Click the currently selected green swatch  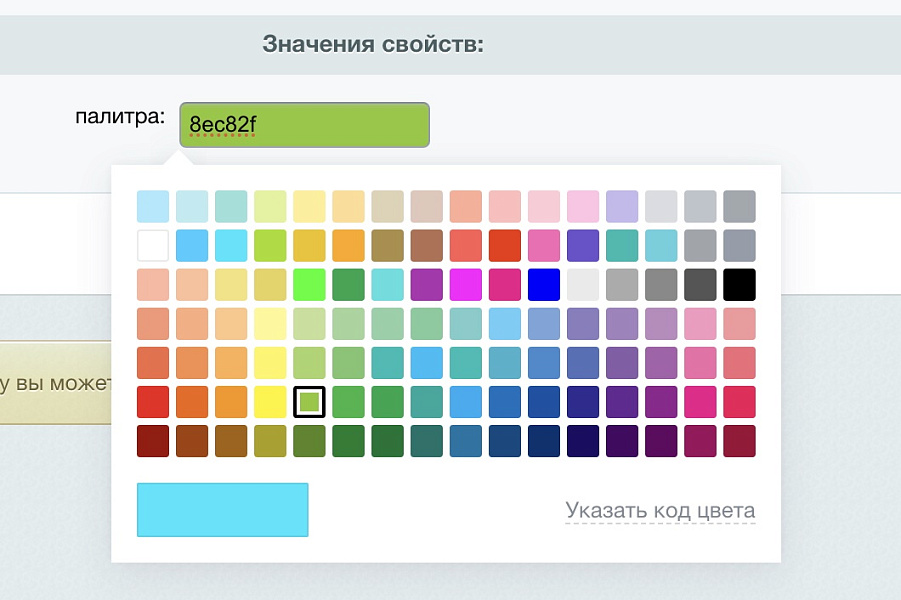click(x=308, y=402)
